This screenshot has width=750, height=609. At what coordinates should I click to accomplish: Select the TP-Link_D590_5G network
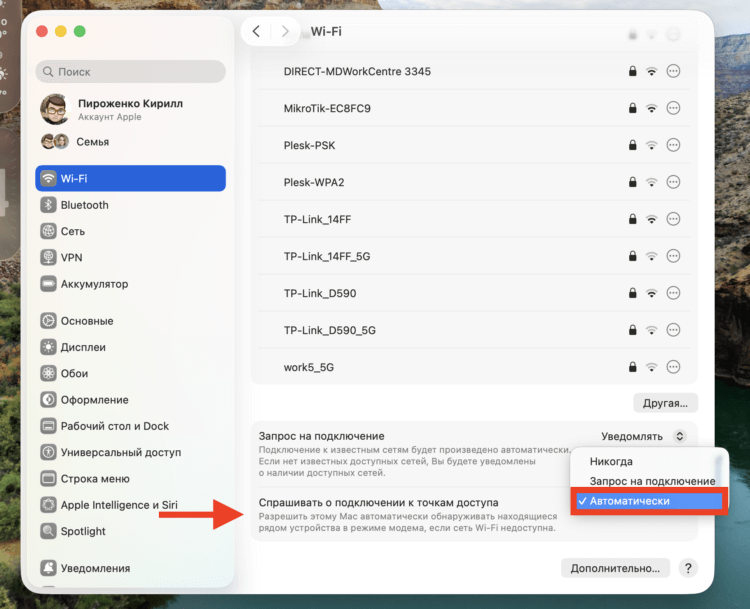(x=474, y=330)
